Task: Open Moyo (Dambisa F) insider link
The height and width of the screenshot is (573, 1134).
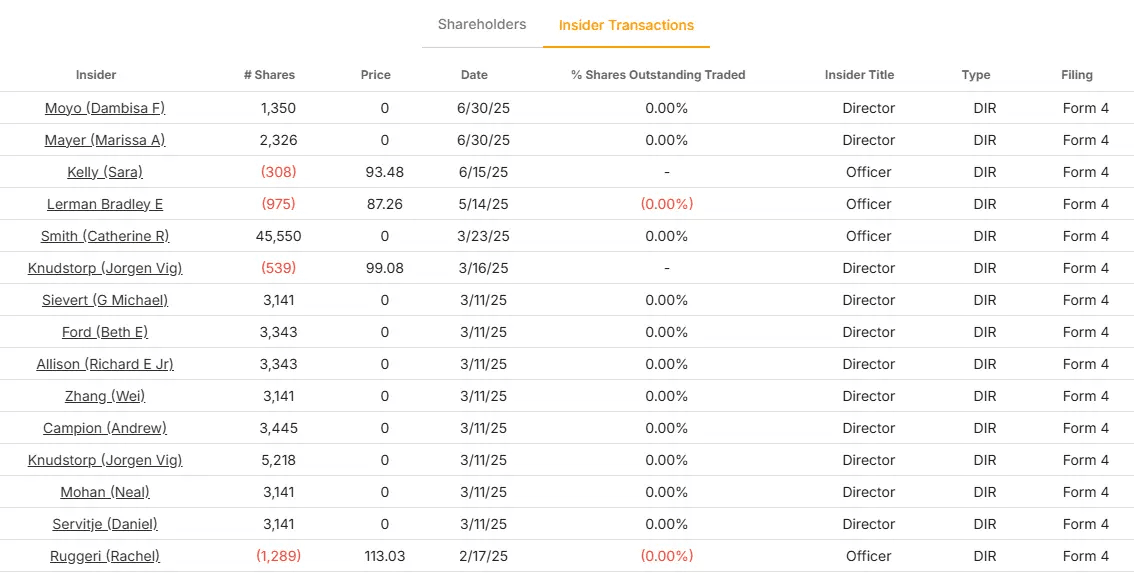Action: (105, 108)
